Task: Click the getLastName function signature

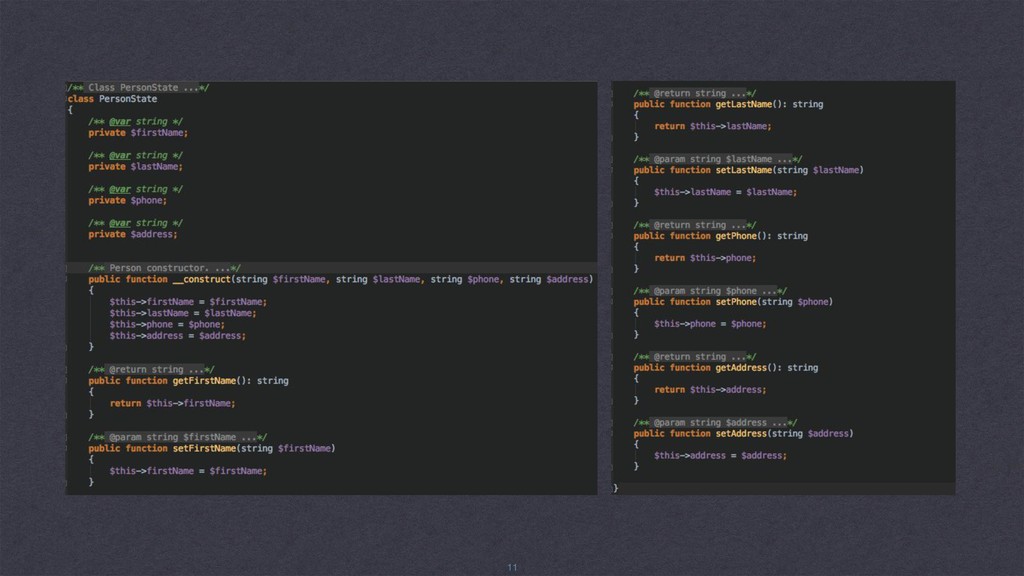Action: tap(728, 104)
